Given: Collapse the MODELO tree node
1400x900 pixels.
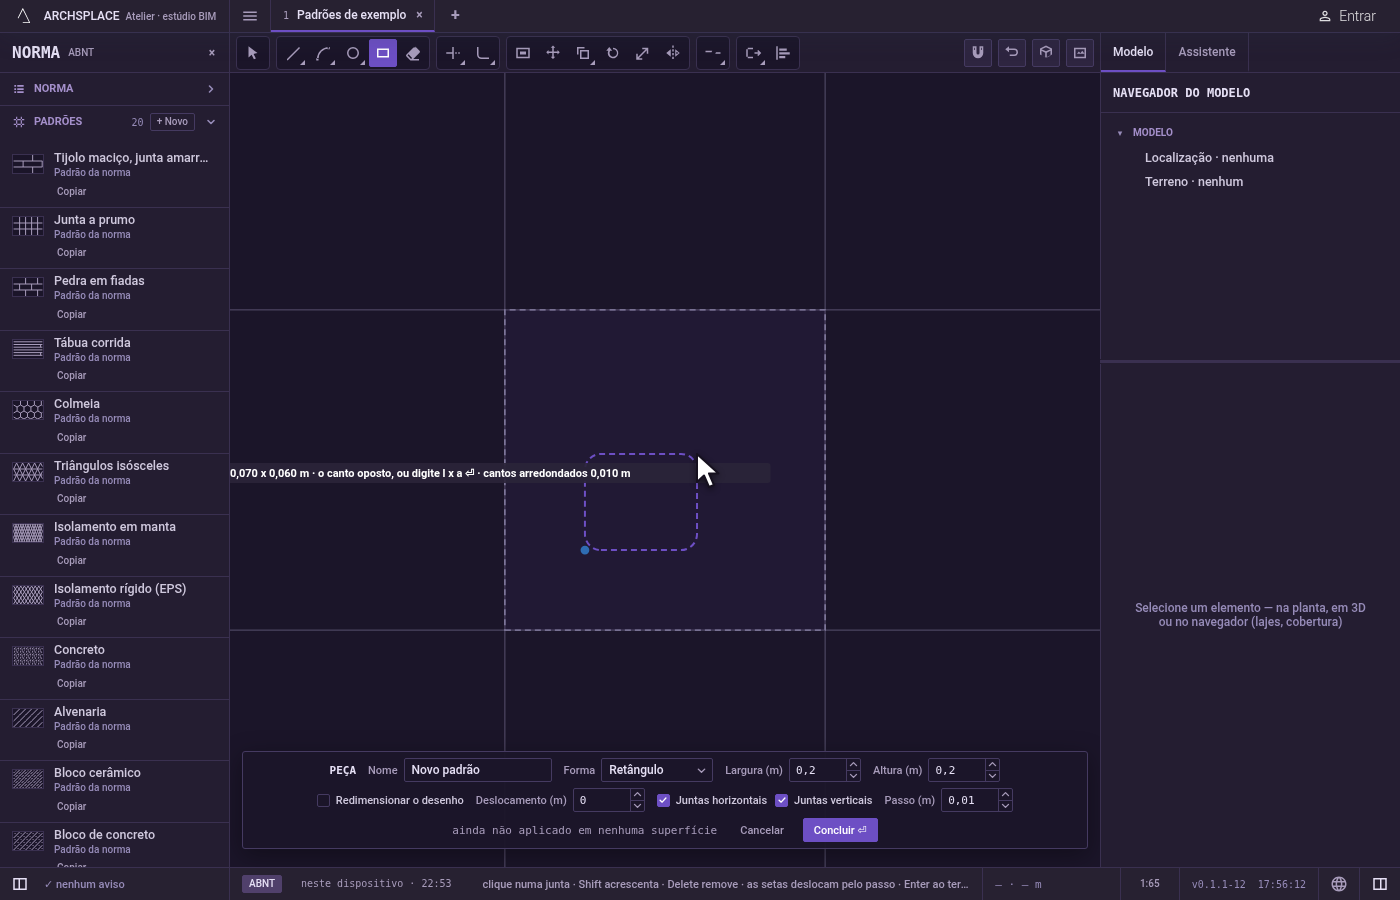Looking at the screenshot, I should (x=1120, y=133).
